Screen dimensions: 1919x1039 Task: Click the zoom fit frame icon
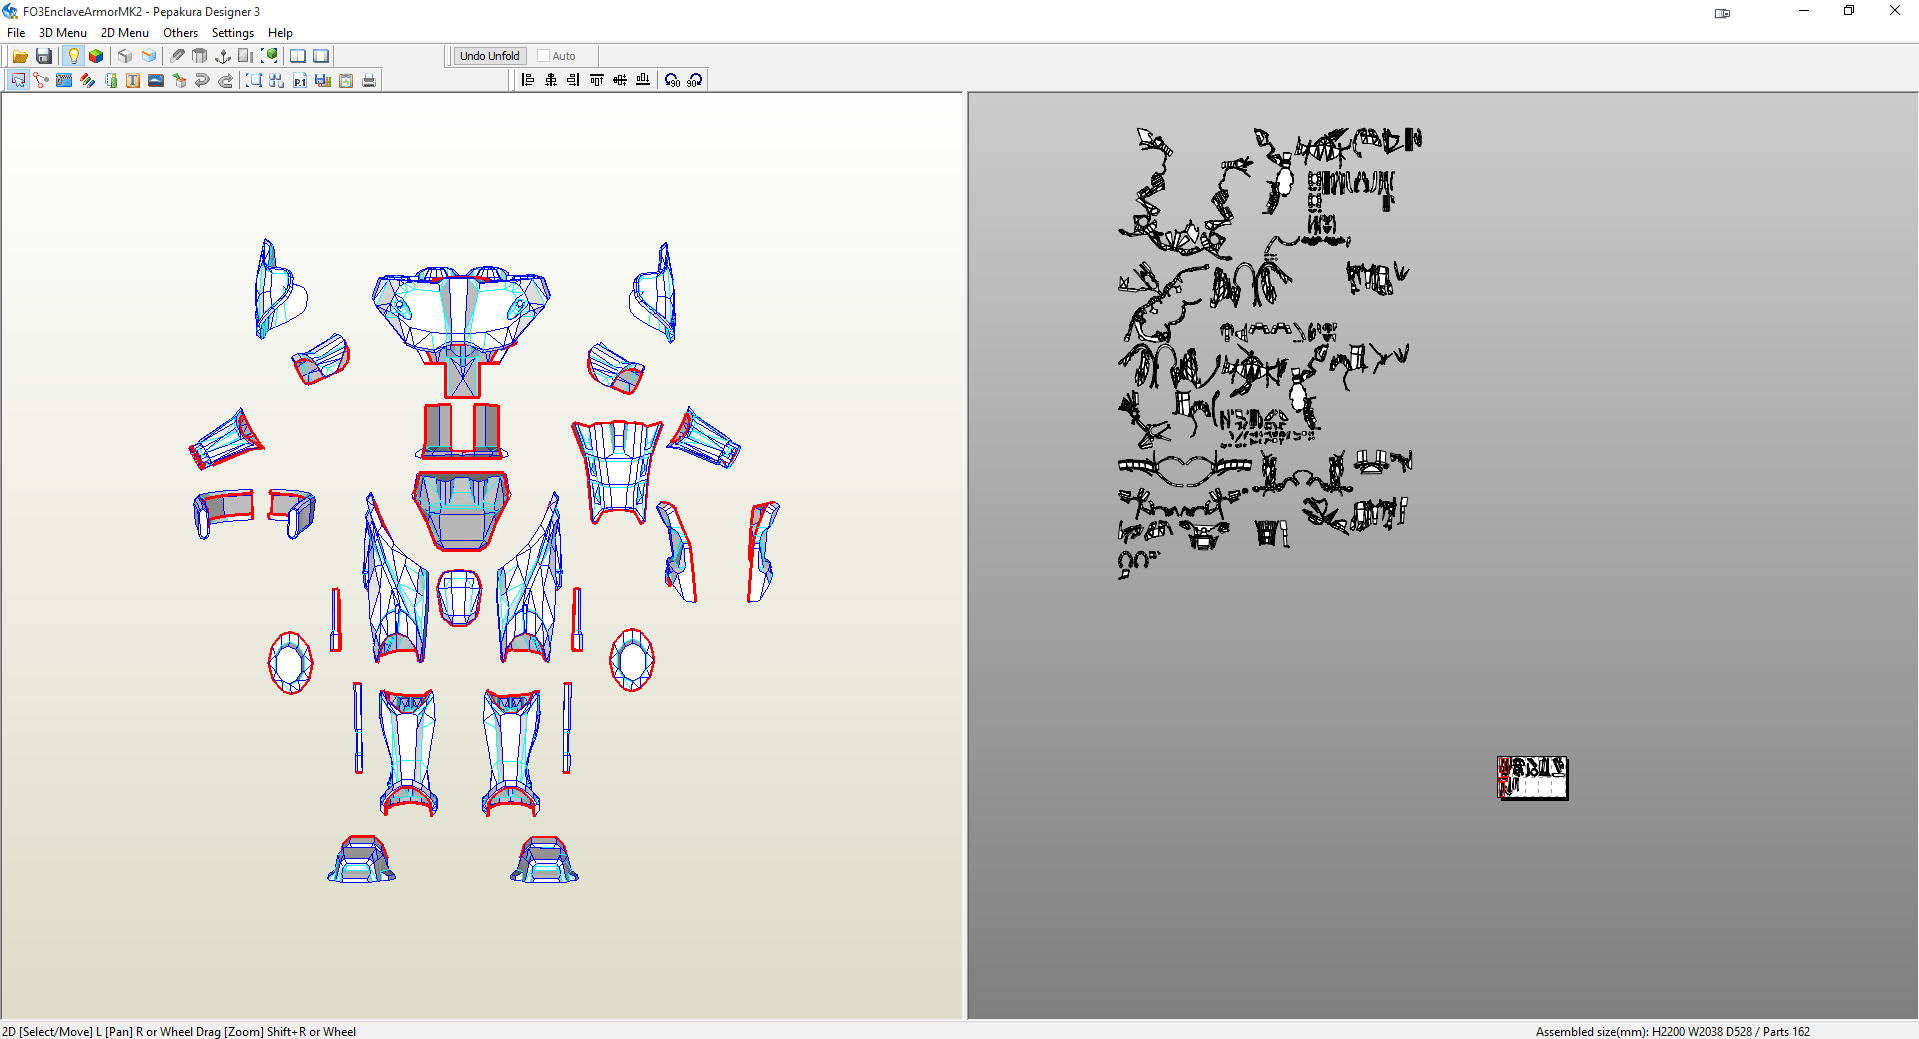point(254,80)
